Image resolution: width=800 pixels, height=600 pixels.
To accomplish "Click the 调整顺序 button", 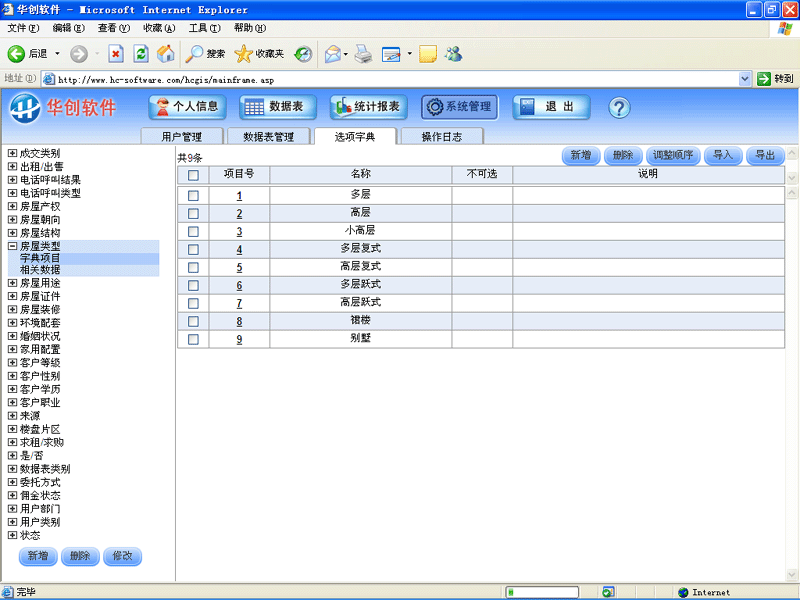I will point(672,155).
